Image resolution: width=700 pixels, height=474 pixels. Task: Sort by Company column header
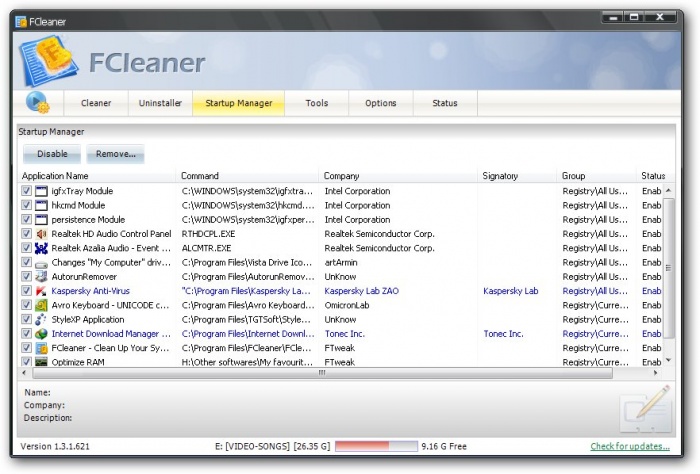pyautogui.click(x=398, y=176)
